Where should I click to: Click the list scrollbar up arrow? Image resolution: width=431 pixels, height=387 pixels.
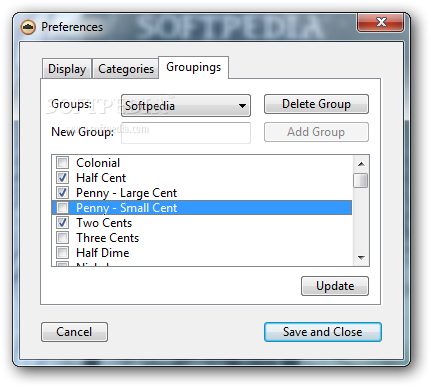361,164
